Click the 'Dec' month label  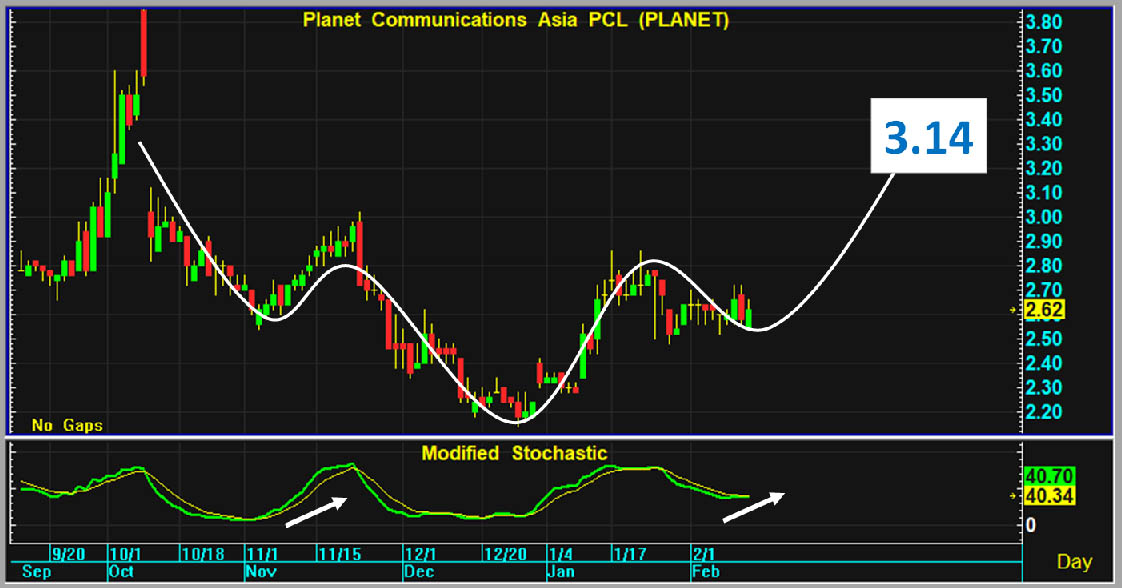(x=419, y=572)
